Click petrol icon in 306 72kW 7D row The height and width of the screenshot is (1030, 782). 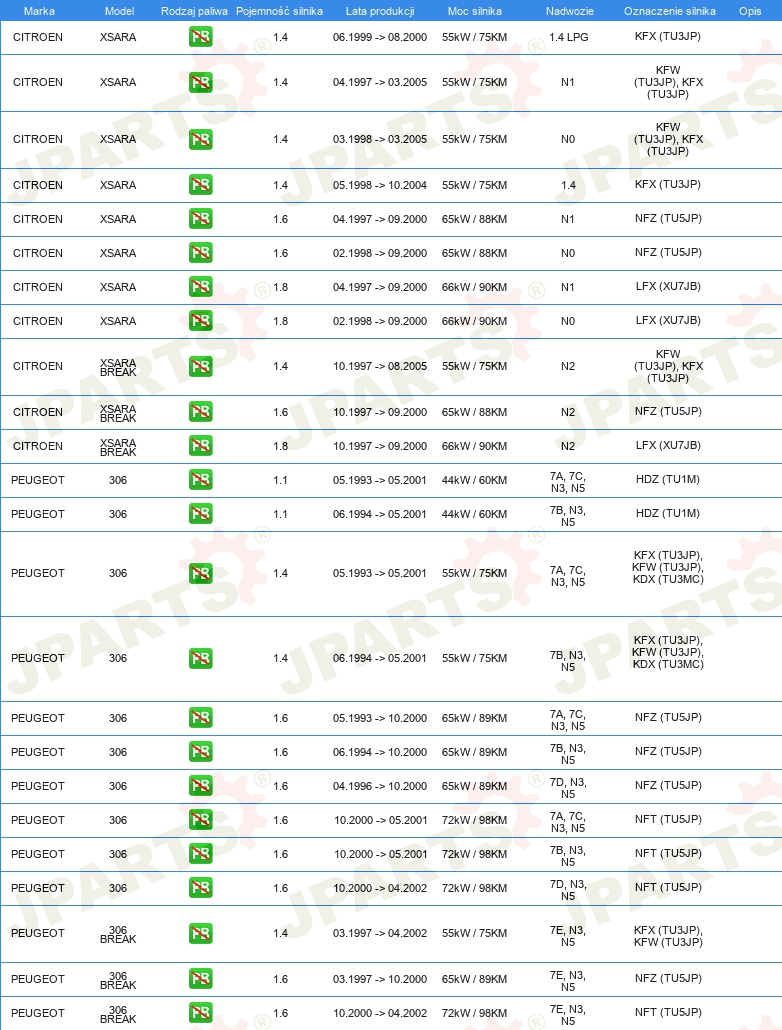pos(200,888)
